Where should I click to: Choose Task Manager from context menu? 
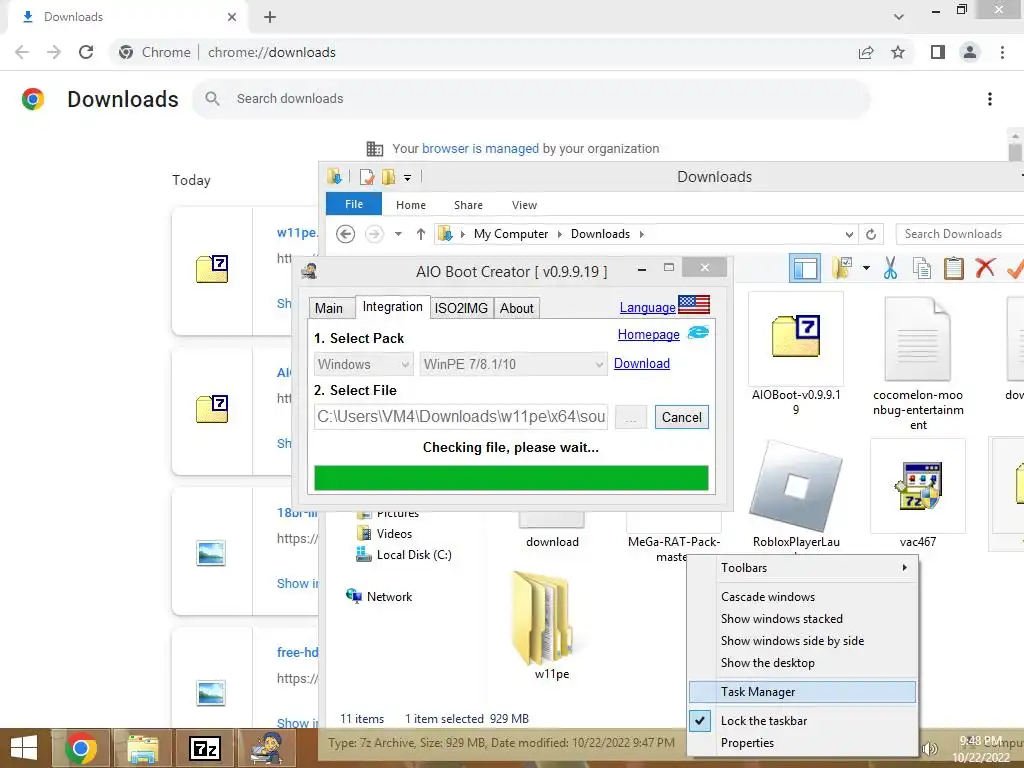coord(802,692)
